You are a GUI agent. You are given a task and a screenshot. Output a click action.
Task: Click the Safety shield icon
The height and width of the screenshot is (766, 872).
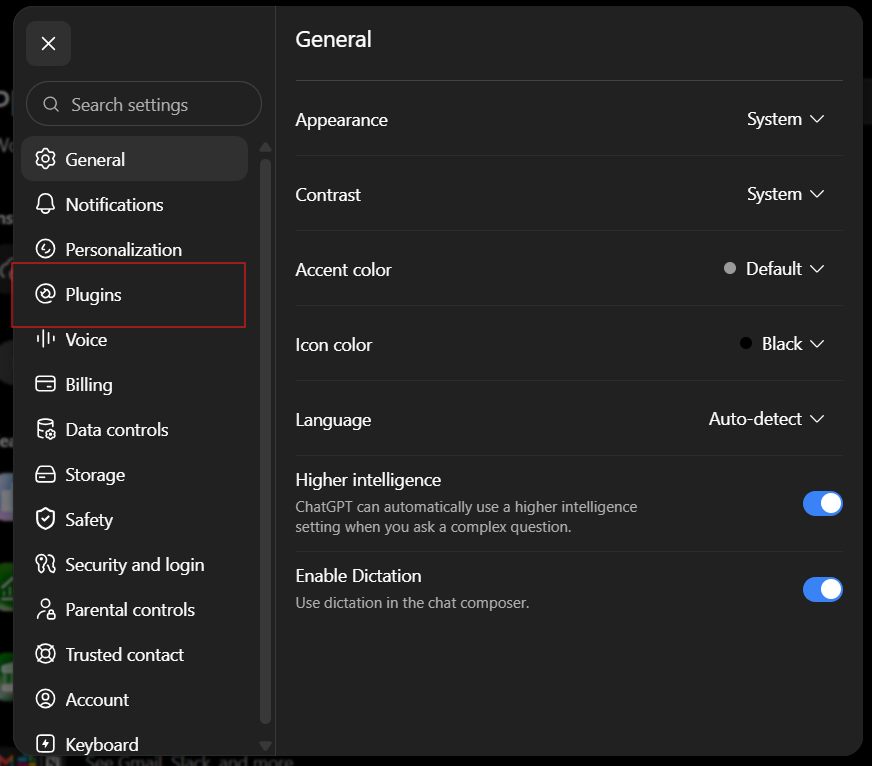point(46,519)
